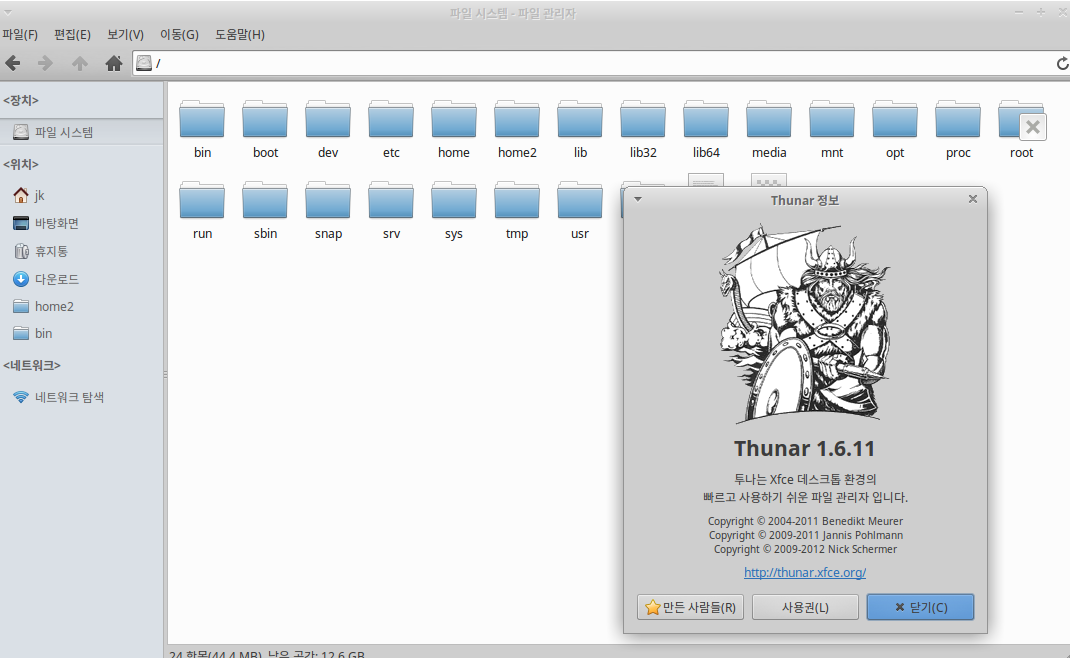
Task: Open the snap folder
Action: [328, 210]
